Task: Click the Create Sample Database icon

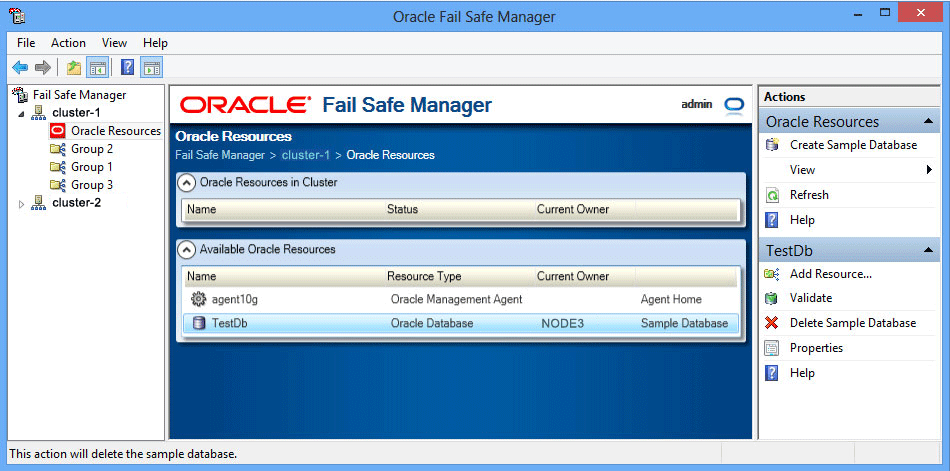Action: pos(772,145)
